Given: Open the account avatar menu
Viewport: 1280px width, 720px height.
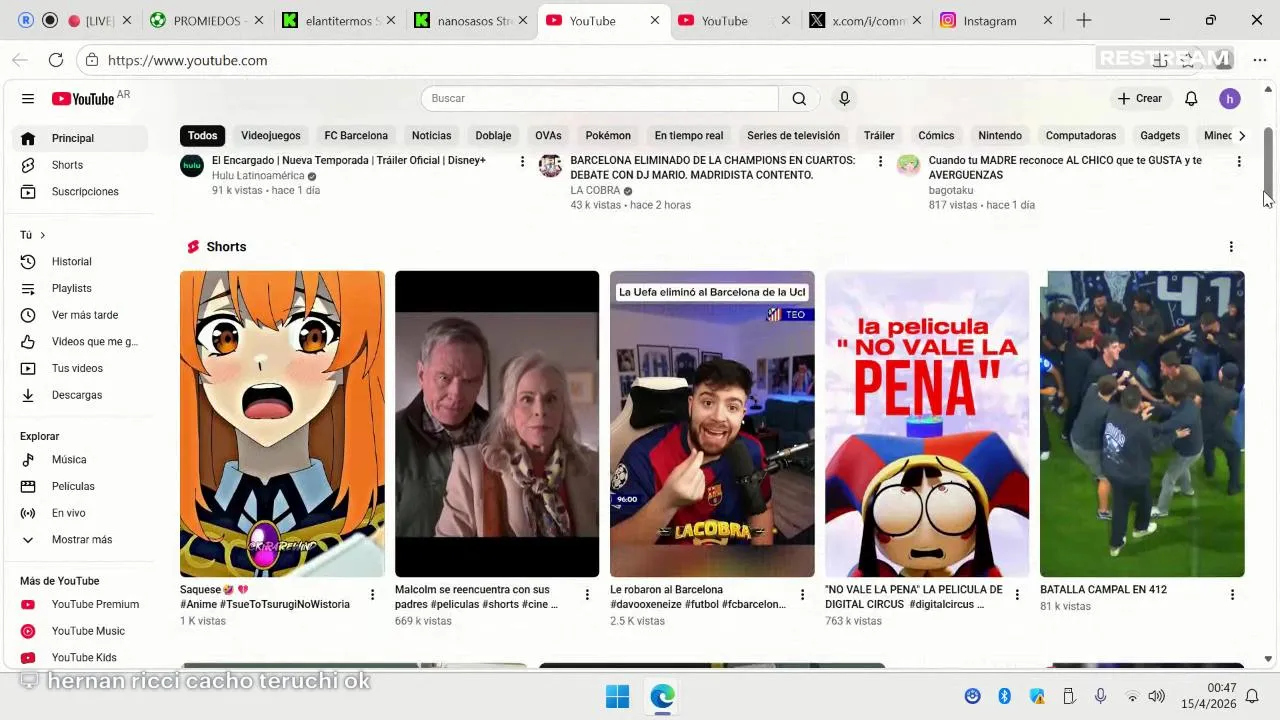Looking at the screenshot, I should pos(1230,98).
